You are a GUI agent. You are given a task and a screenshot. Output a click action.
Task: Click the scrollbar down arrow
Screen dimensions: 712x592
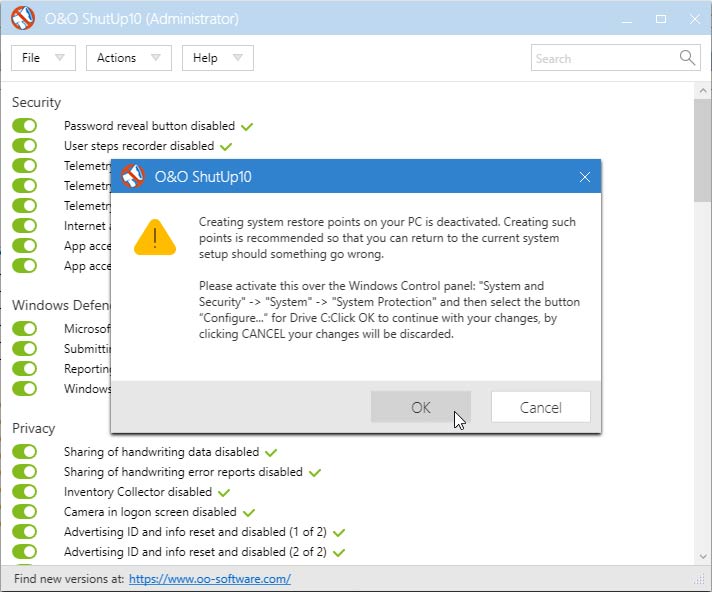tap(703, 557)
